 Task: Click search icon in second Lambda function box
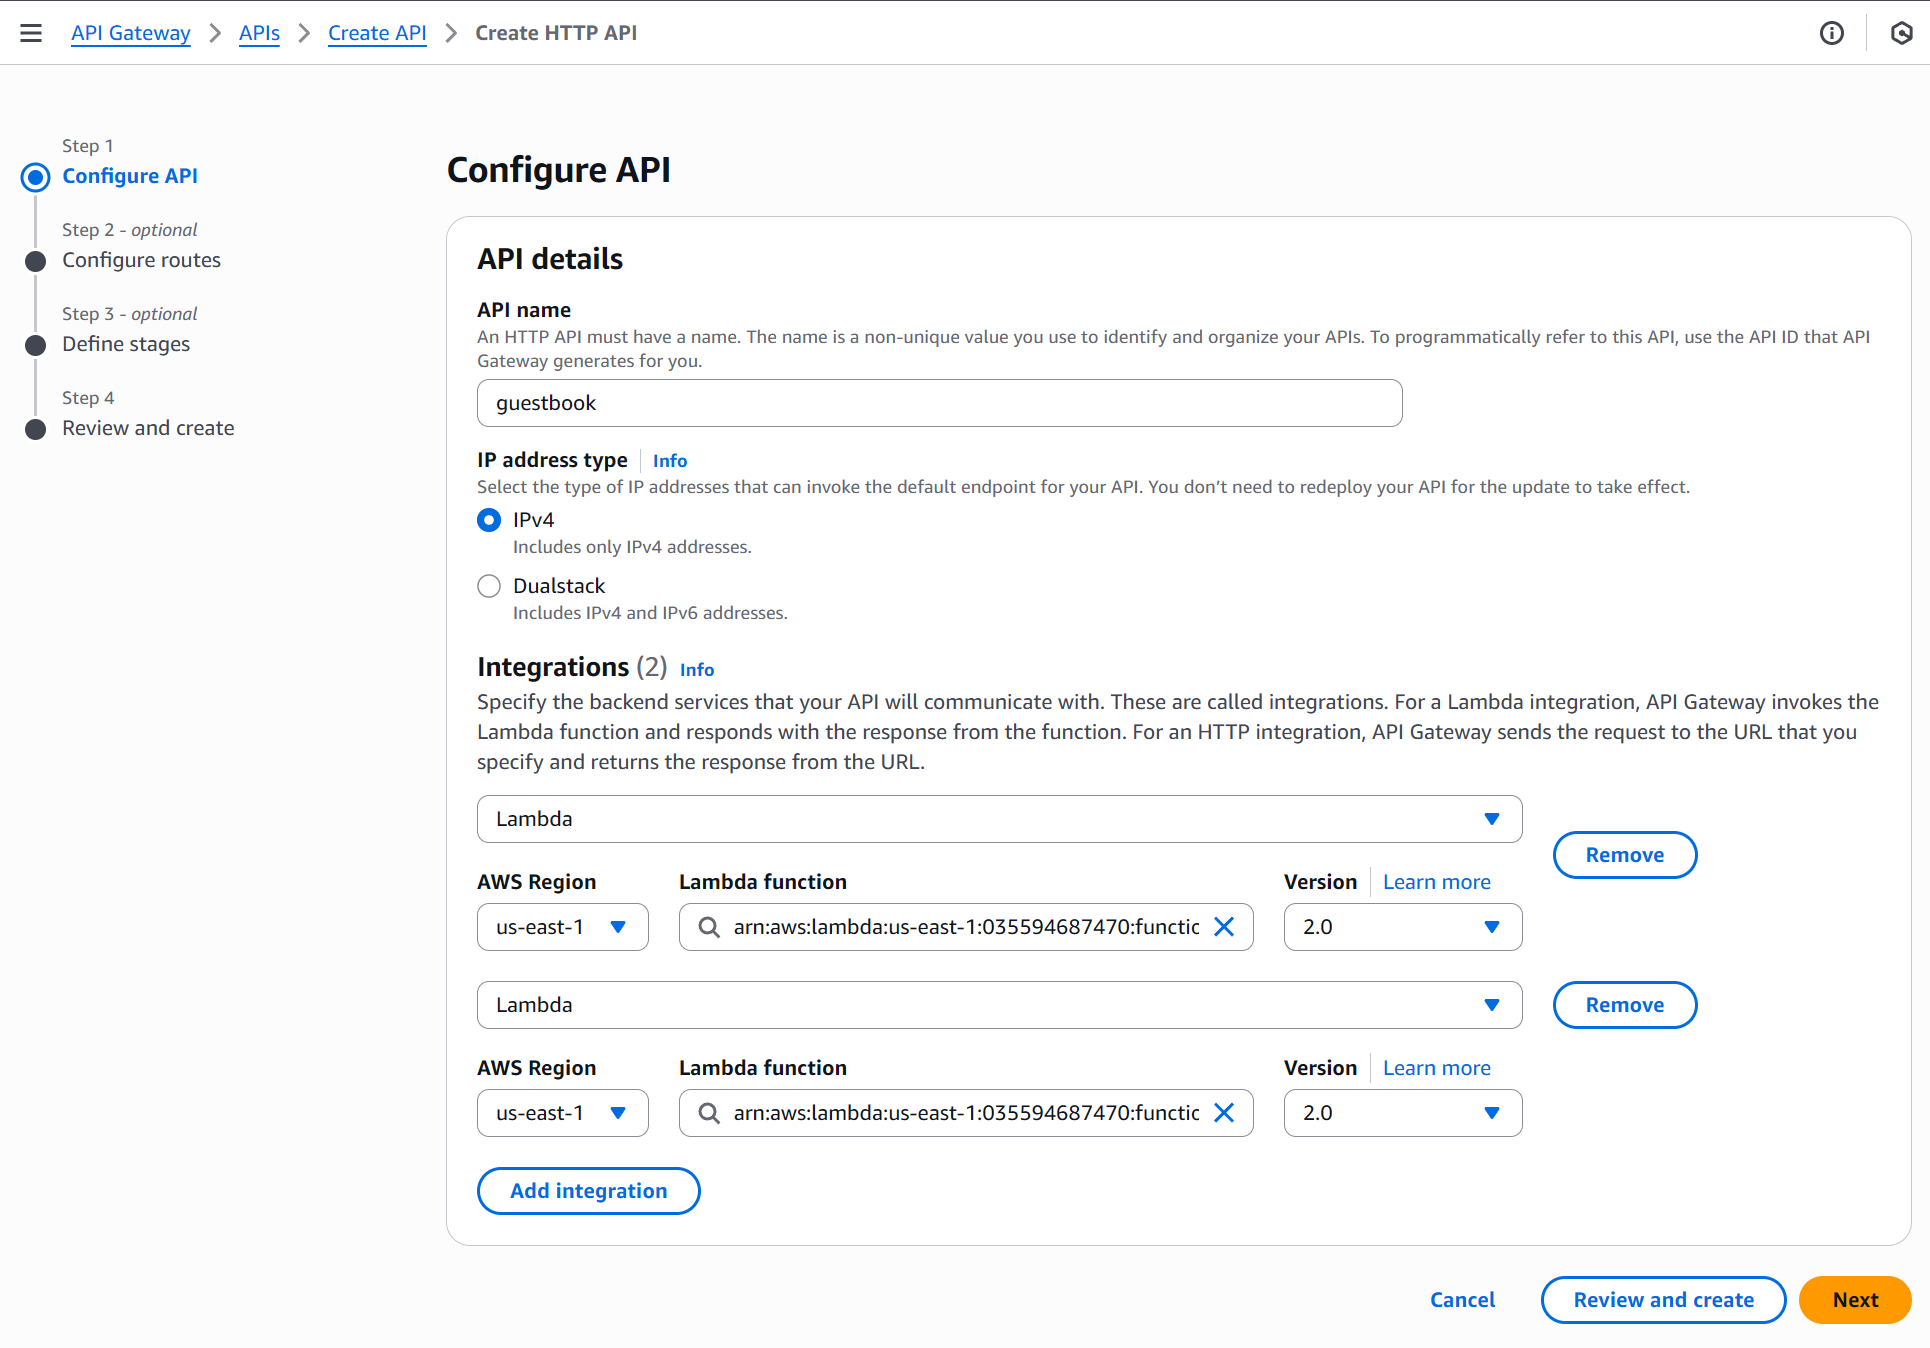pyautogui.click(x=709, y=1113)
